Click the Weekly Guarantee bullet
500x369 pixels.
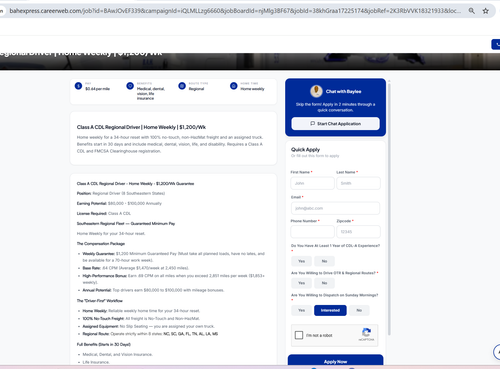[173, 257]
